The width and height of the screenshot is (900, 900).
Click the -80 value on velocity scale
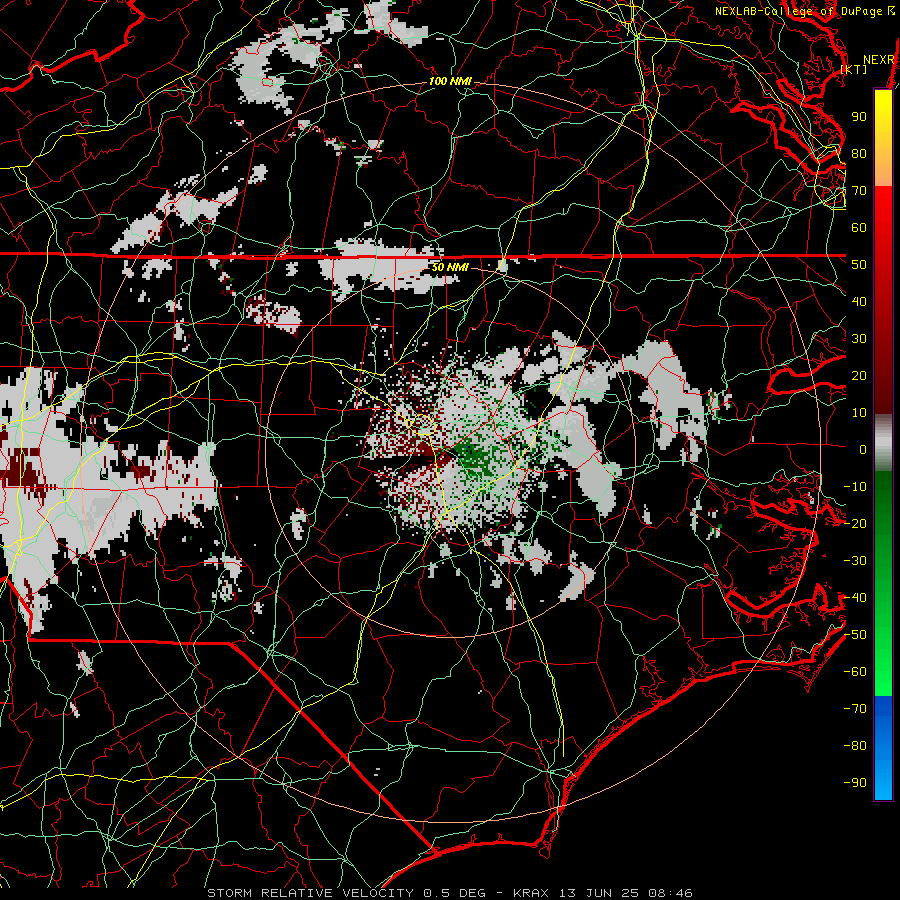[x=855, y=746]
